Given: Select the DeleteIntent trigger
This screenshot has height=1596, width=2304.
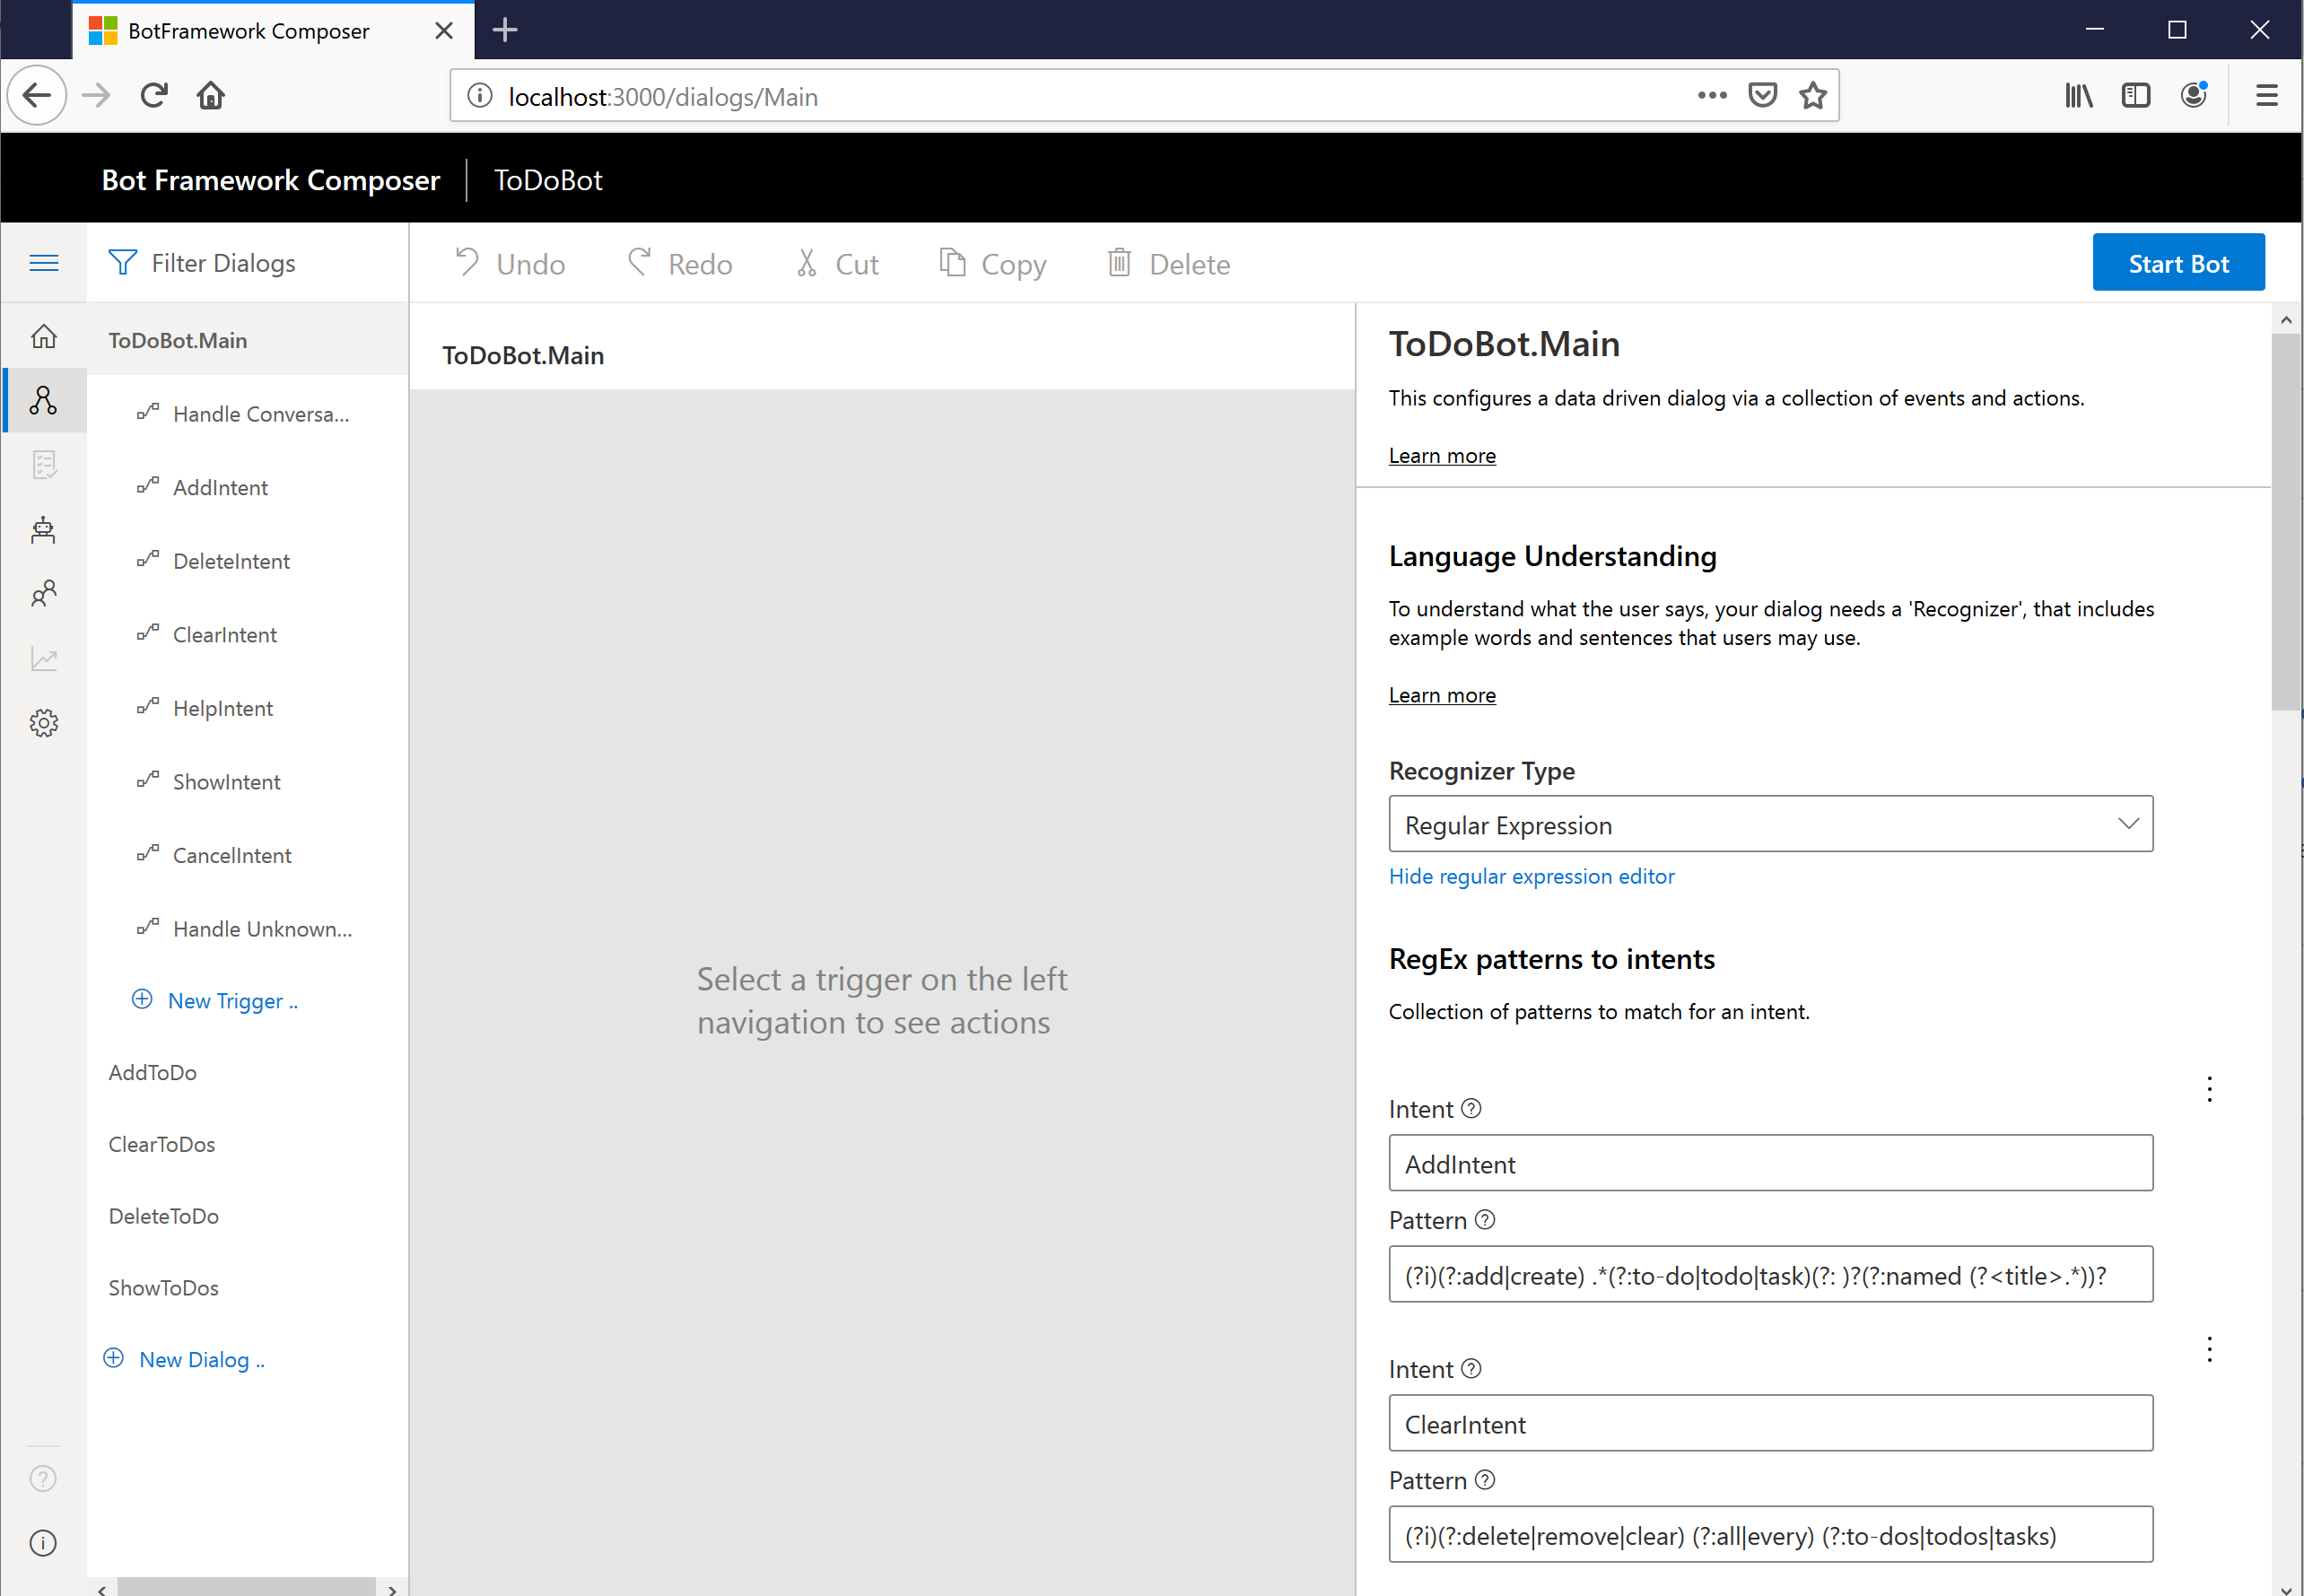Looking at the screenshot, I should pos(231,561).
